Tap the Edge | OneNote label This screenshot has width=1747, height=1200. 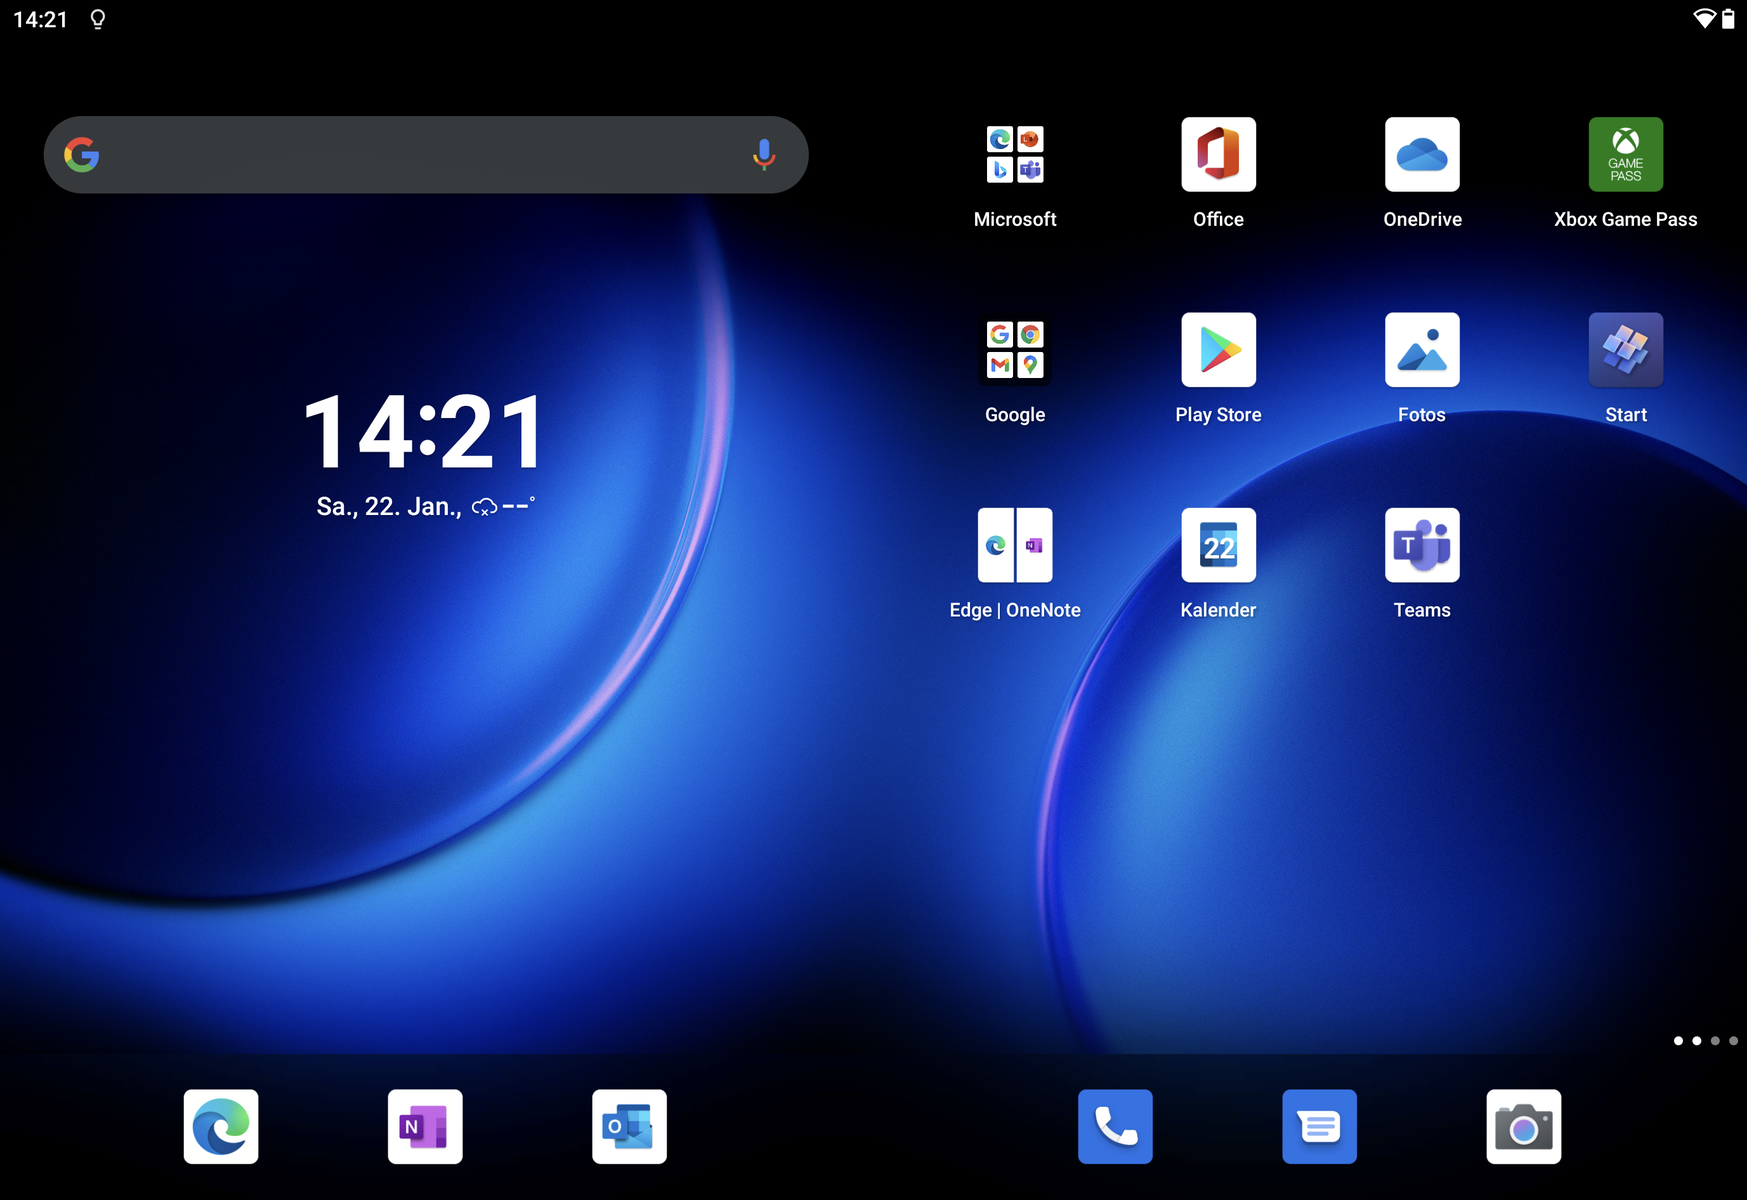[1015, 610]
